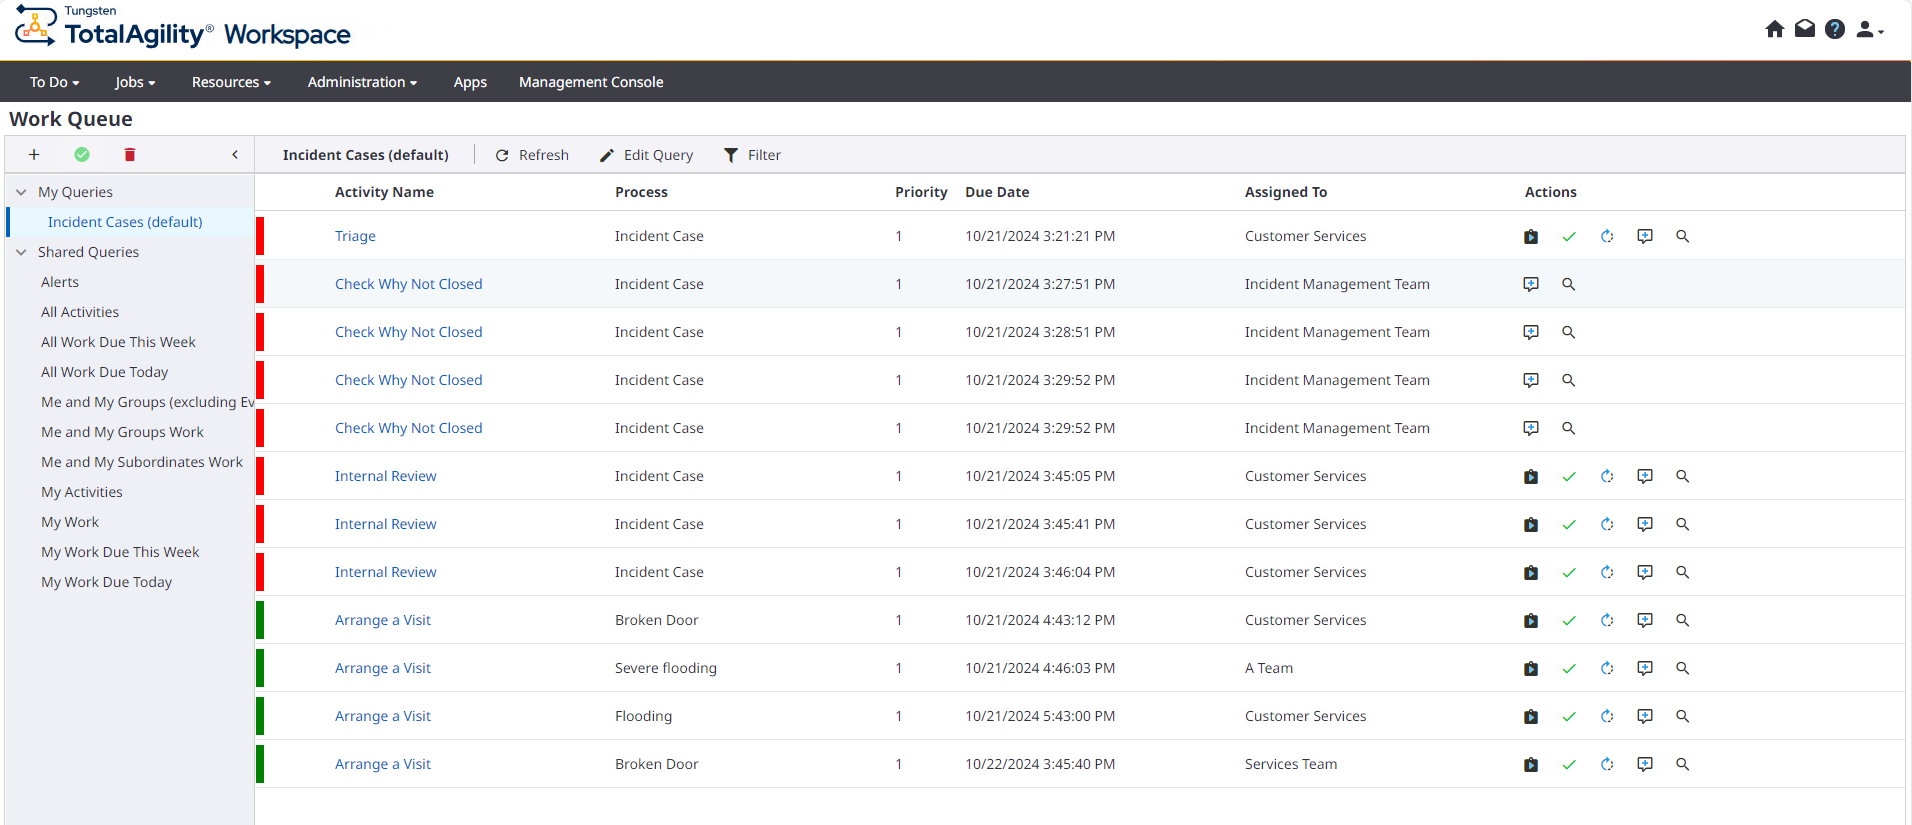Collapse the My Queries tree section

click(x=21, y=193)
